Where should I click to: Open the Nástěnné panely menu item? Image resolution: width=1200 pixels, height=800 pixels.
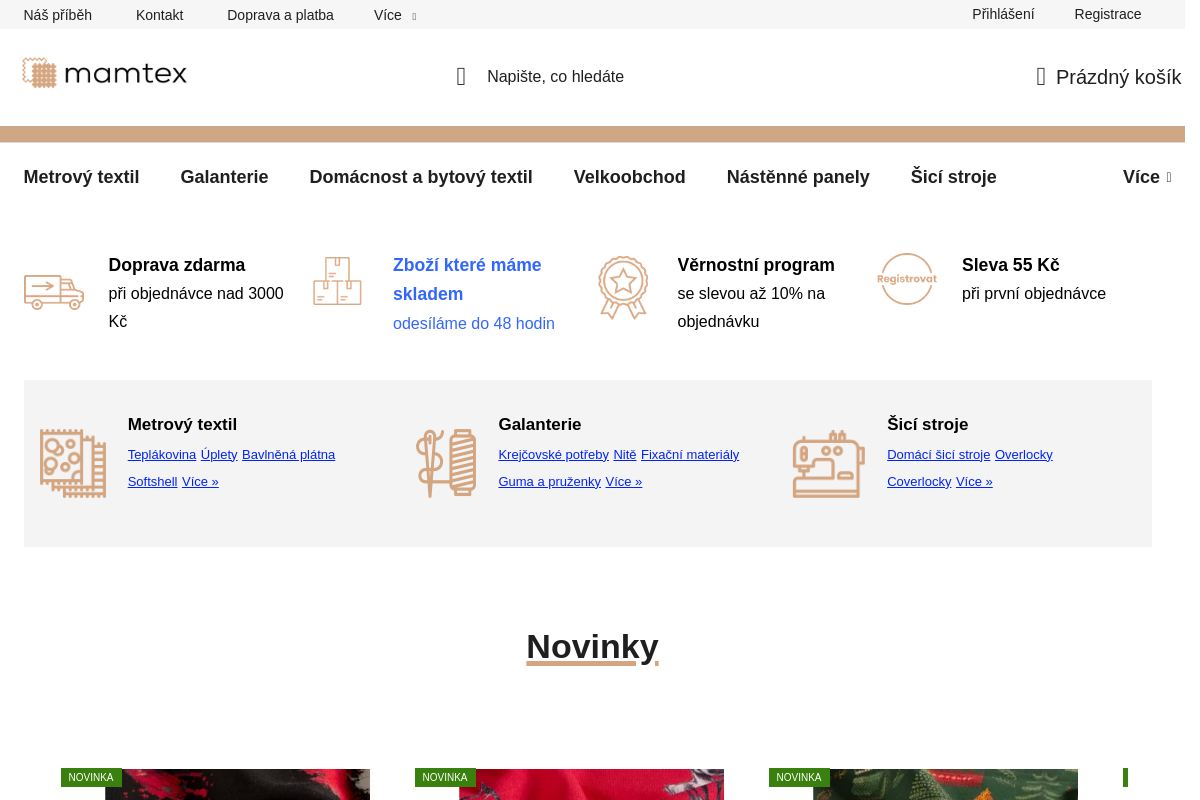click(798, 177)
